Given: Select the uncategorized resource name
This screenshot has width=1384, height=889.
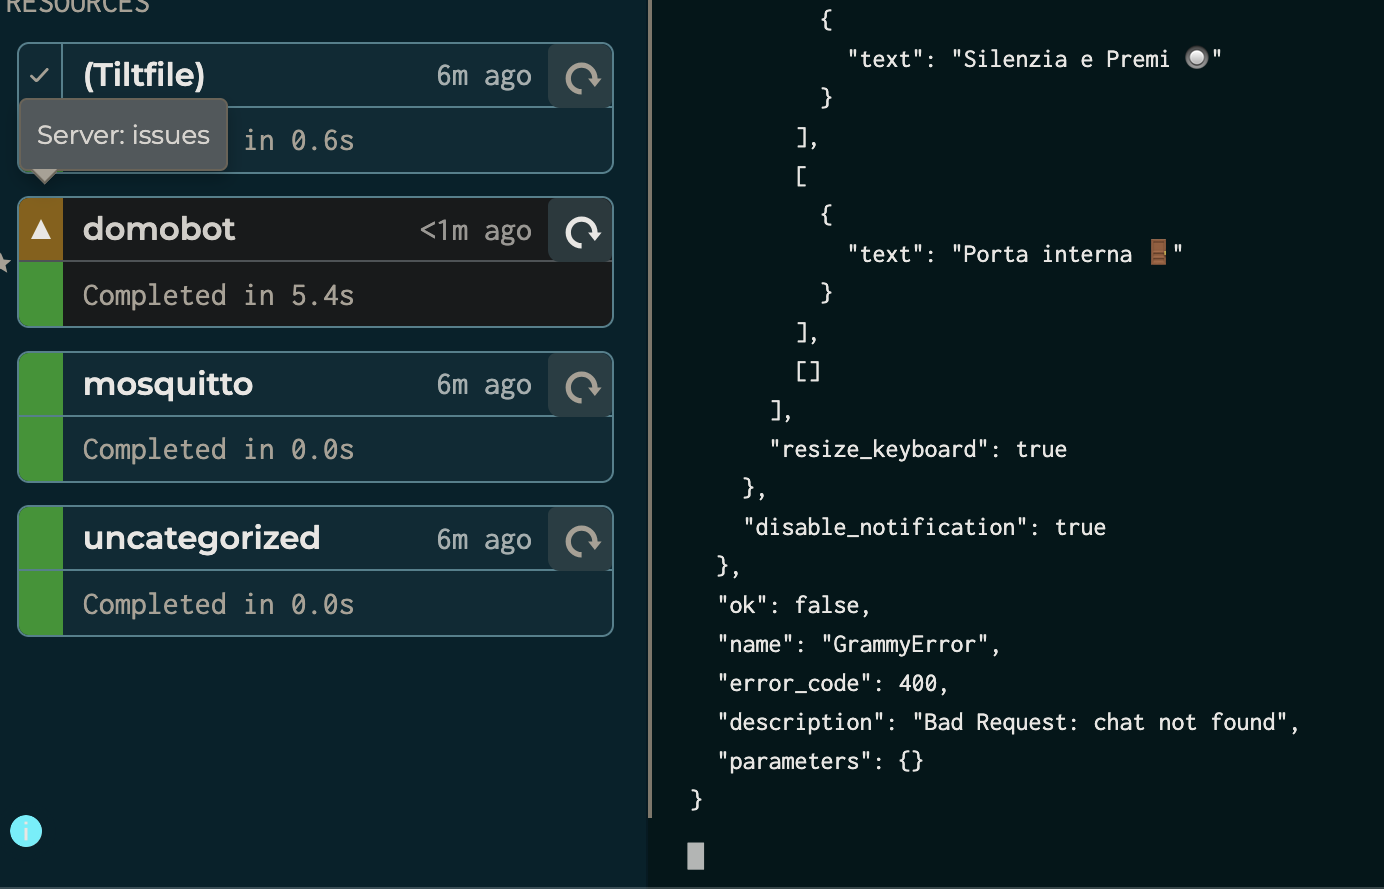Looking at the screenshot, I should point(201,538).
